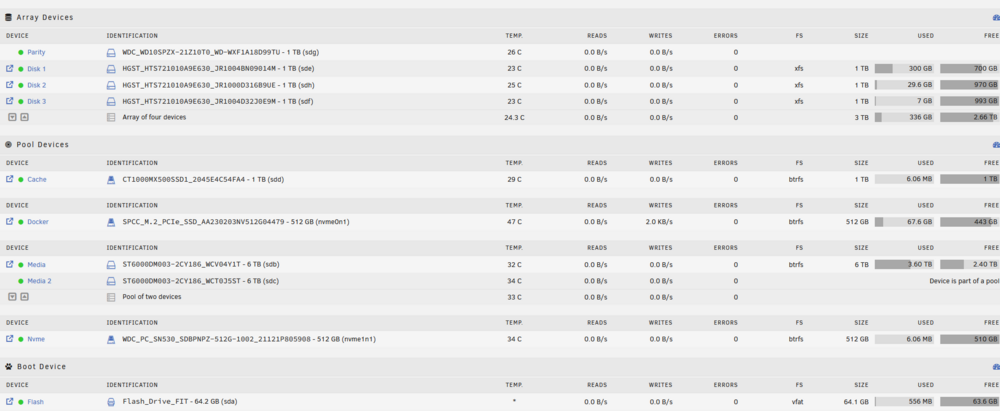The image size is (1000, 411).
Task: Open Disk 1 browse icon
Action: pyautogui.click(x=10, y=68)
